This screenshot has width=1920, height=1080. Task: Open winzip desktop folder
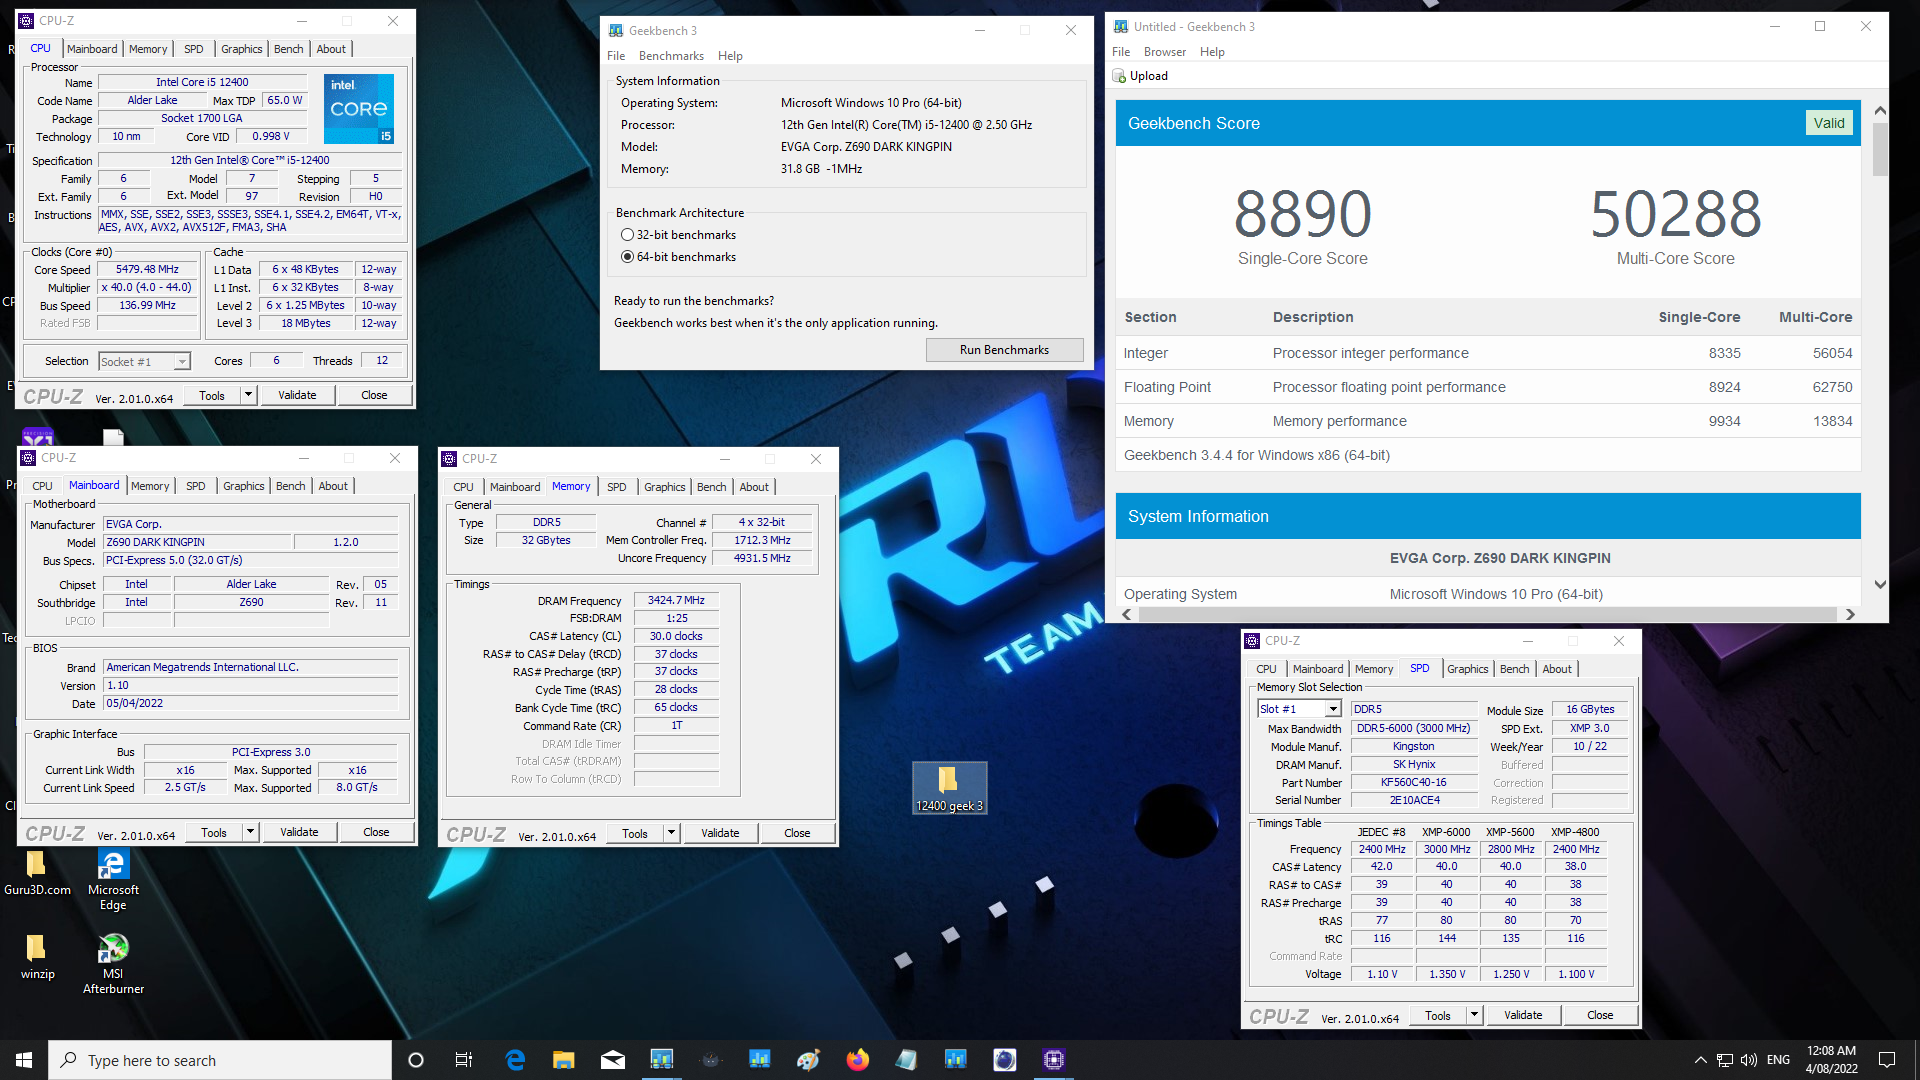(x=37, y=957)
